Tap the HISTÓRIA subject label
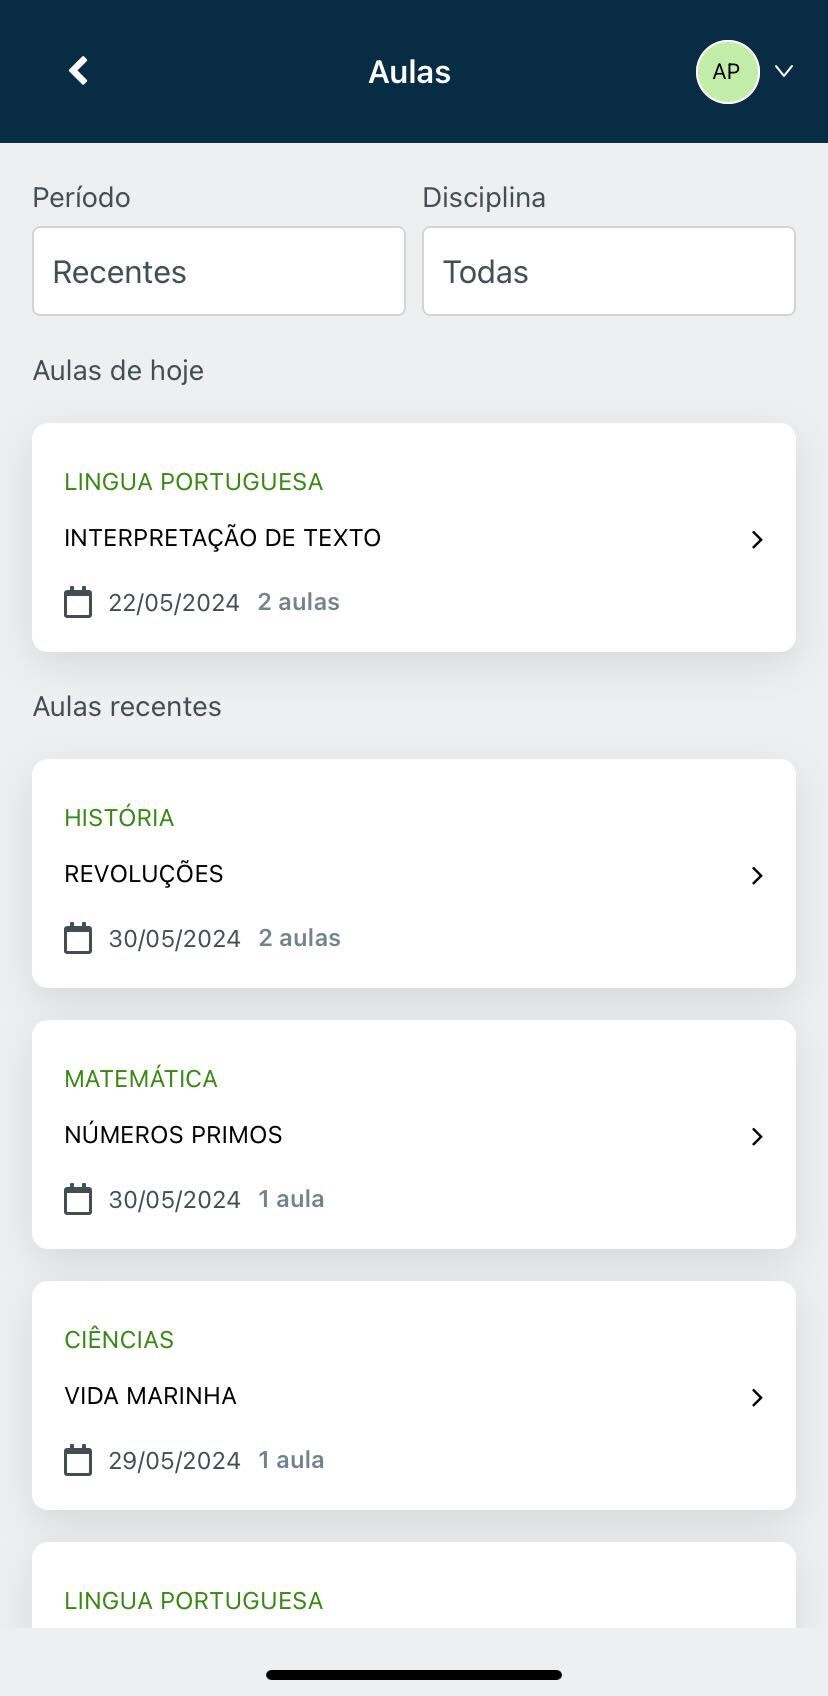The image size is (828, 1696). coord(119,818)
